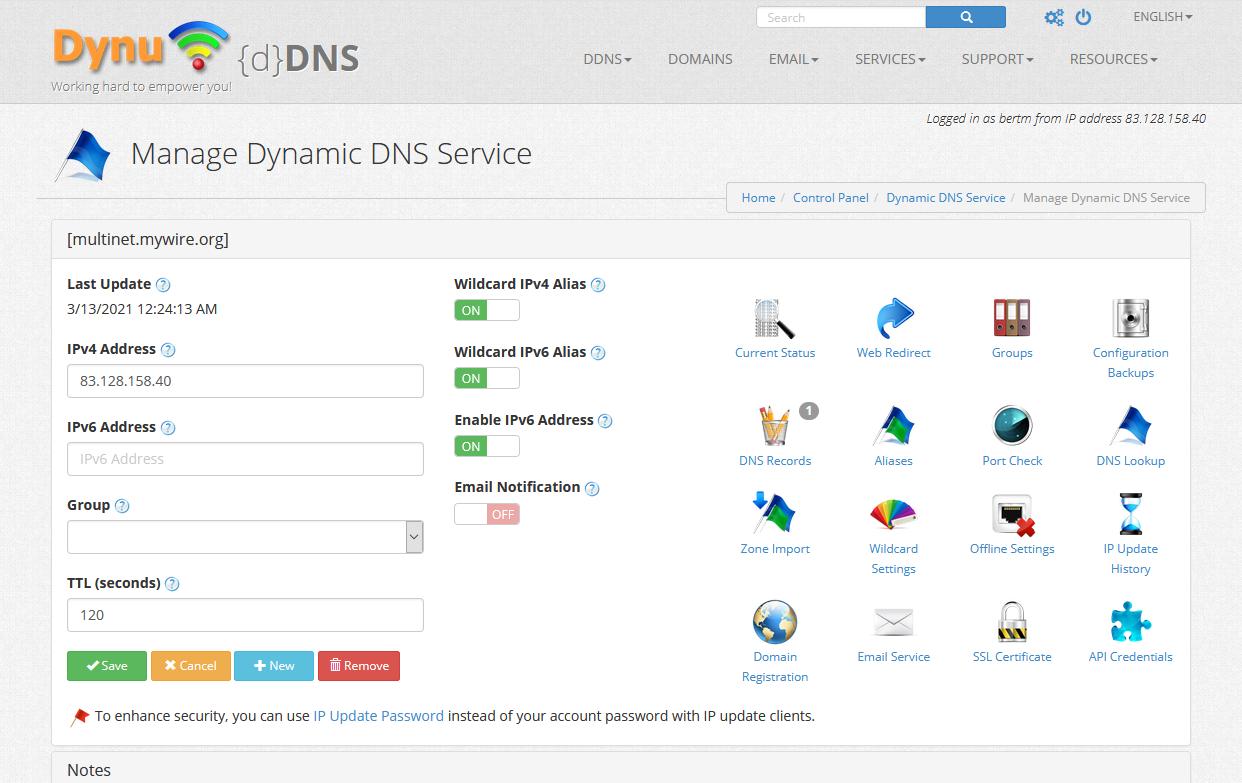Open the IP Update Password link
The height and width of the screenshot is (783, 1242).
[378, 716]
